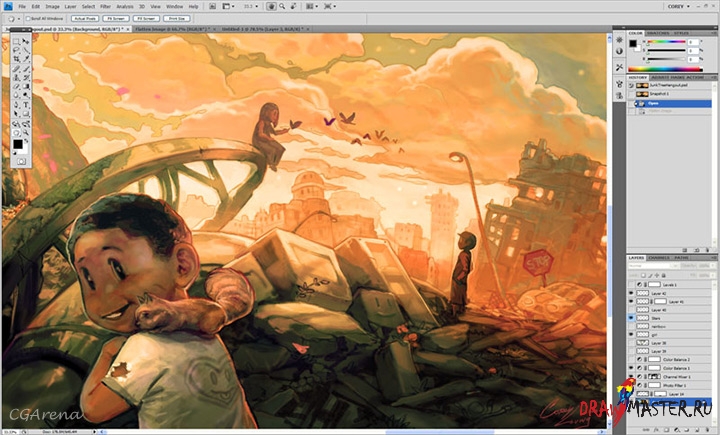Select the Brush tool
Screen dimensions: 720x435
[26, 69]
